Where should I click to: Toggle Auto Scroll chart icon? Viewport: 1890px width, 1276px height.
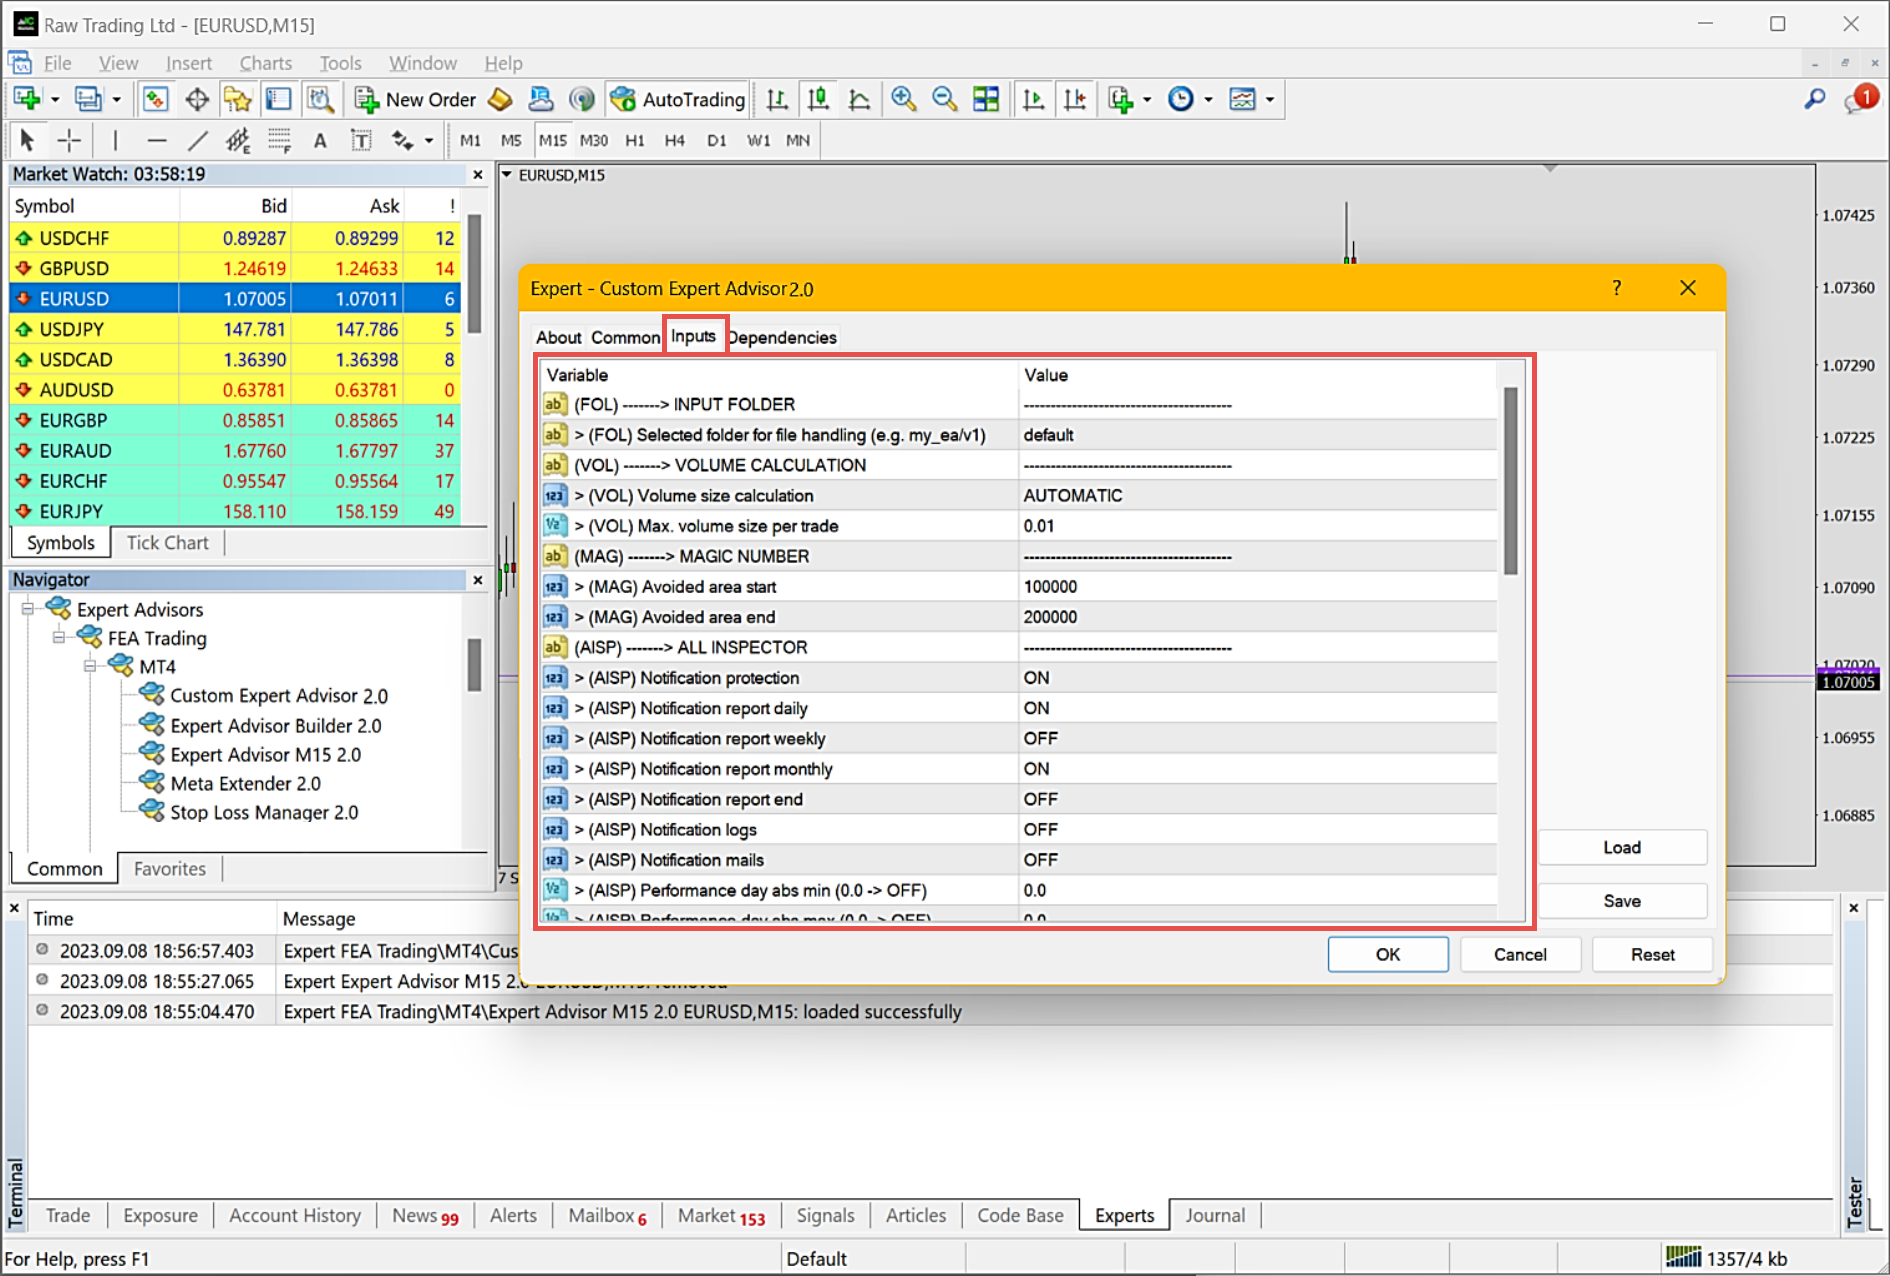tap(1033, 99)
